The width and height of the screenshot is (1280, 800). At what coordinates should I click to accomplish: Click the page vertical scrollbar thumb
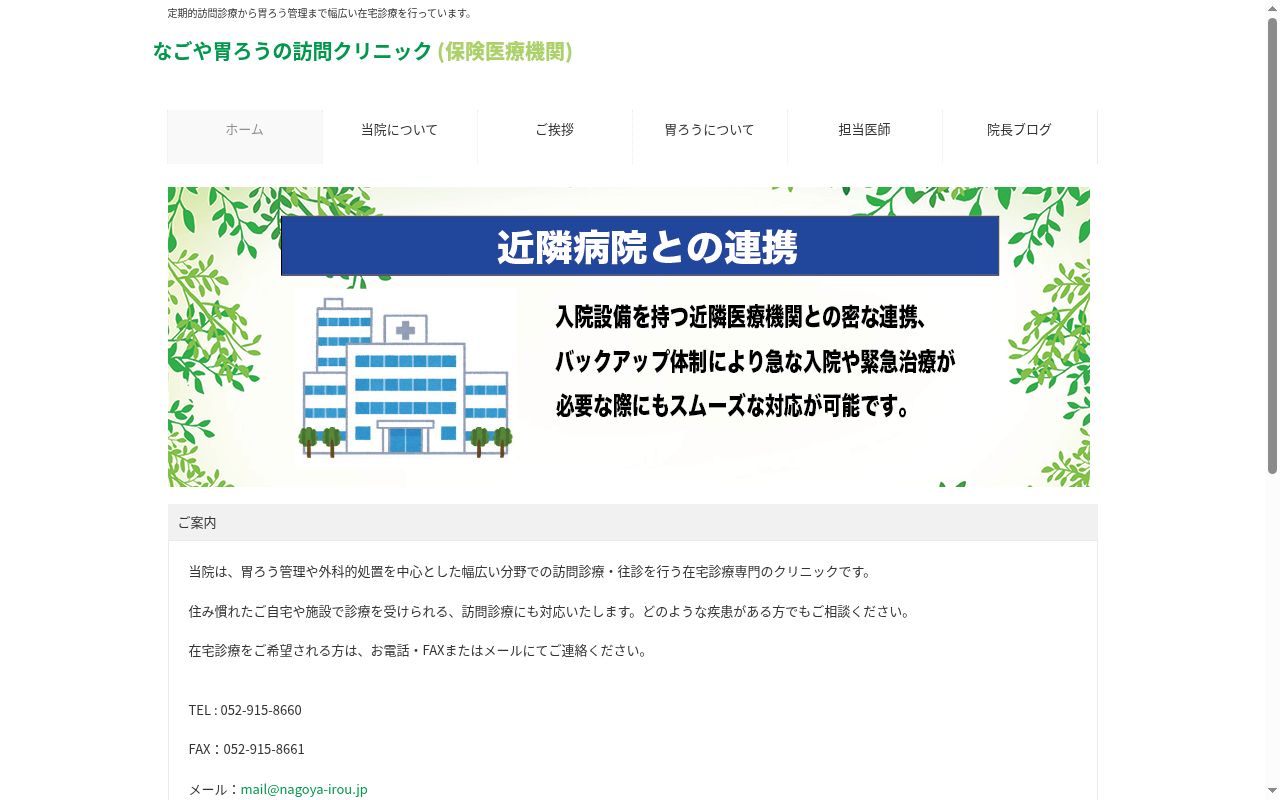1272,245
